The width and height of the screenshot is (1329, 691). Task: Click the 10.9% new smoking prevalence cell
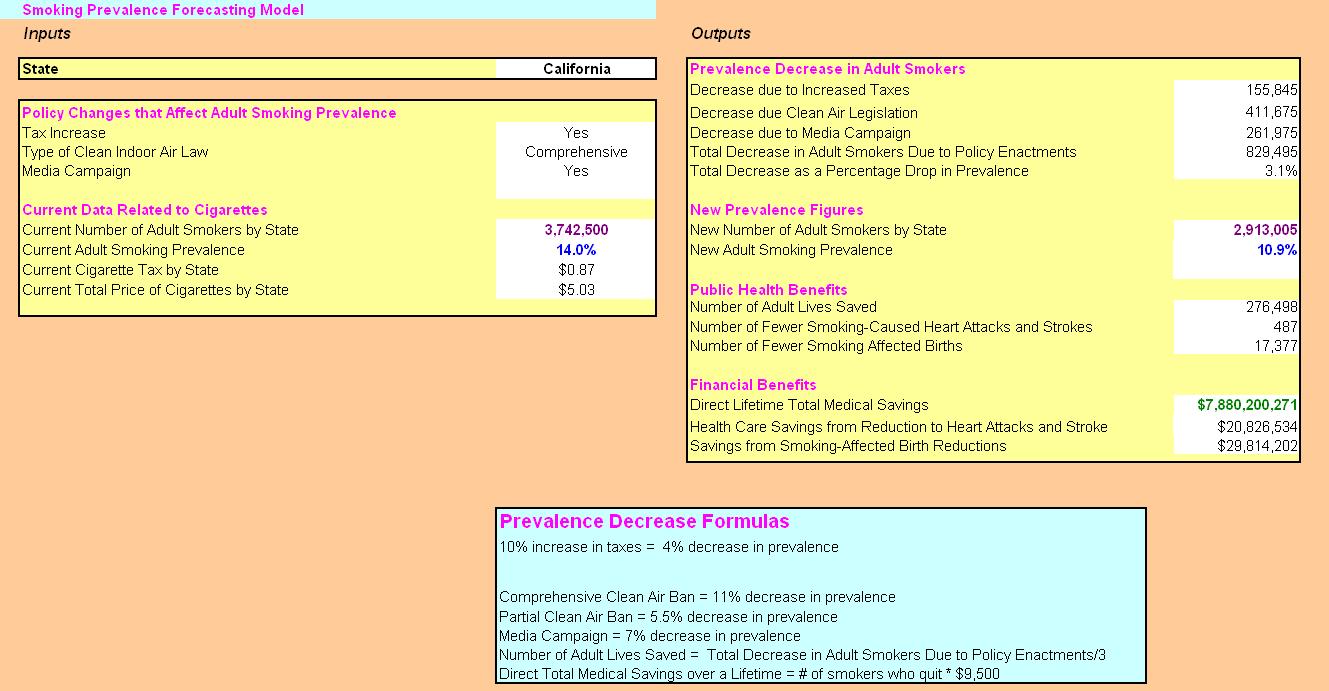1237,250
